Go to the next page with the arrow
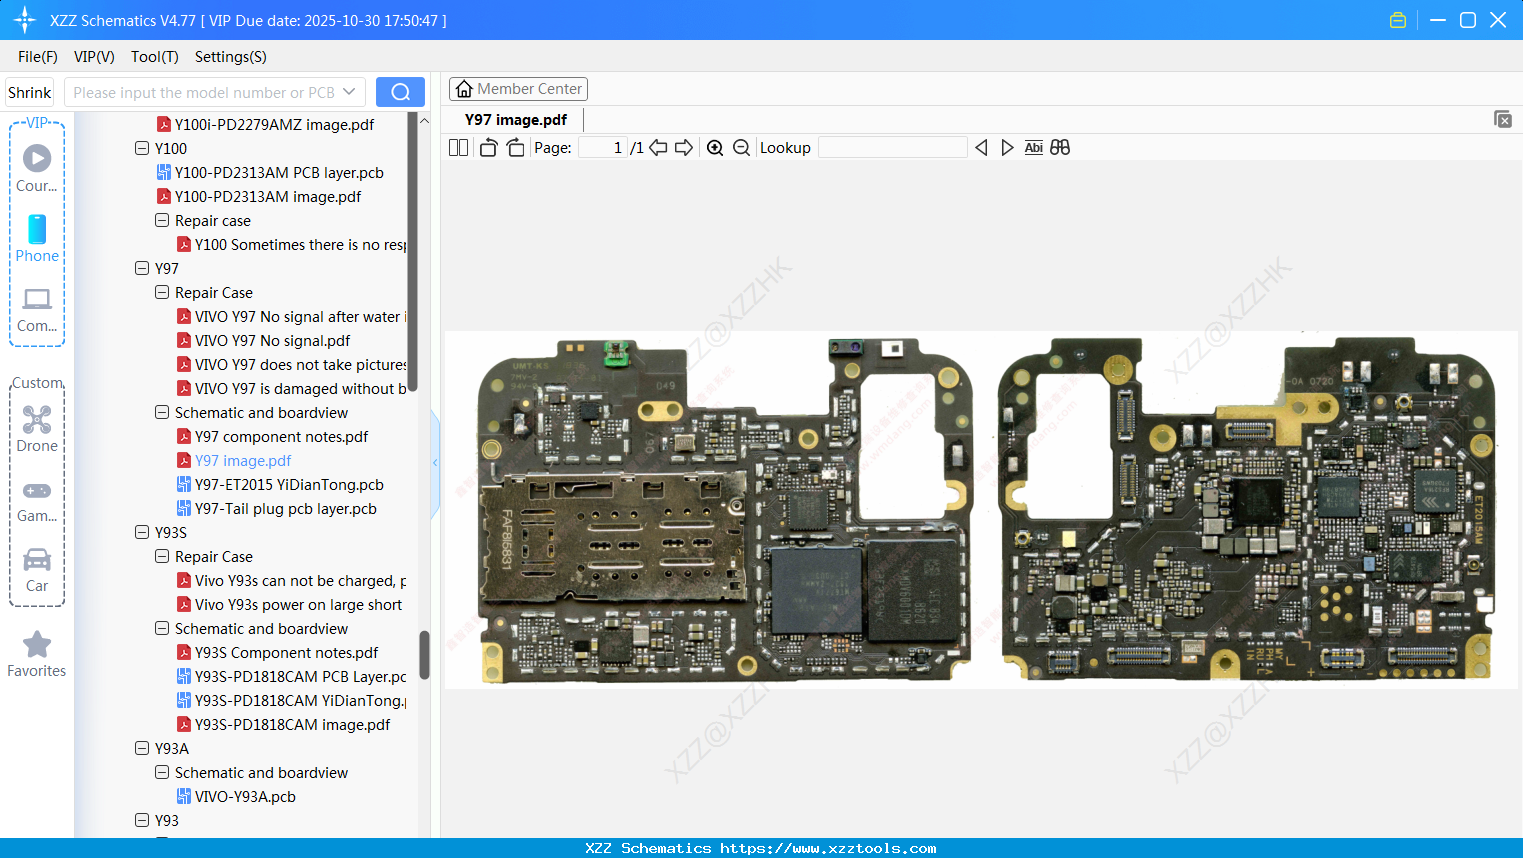1523x858 pixels. (x=683, y=147)
